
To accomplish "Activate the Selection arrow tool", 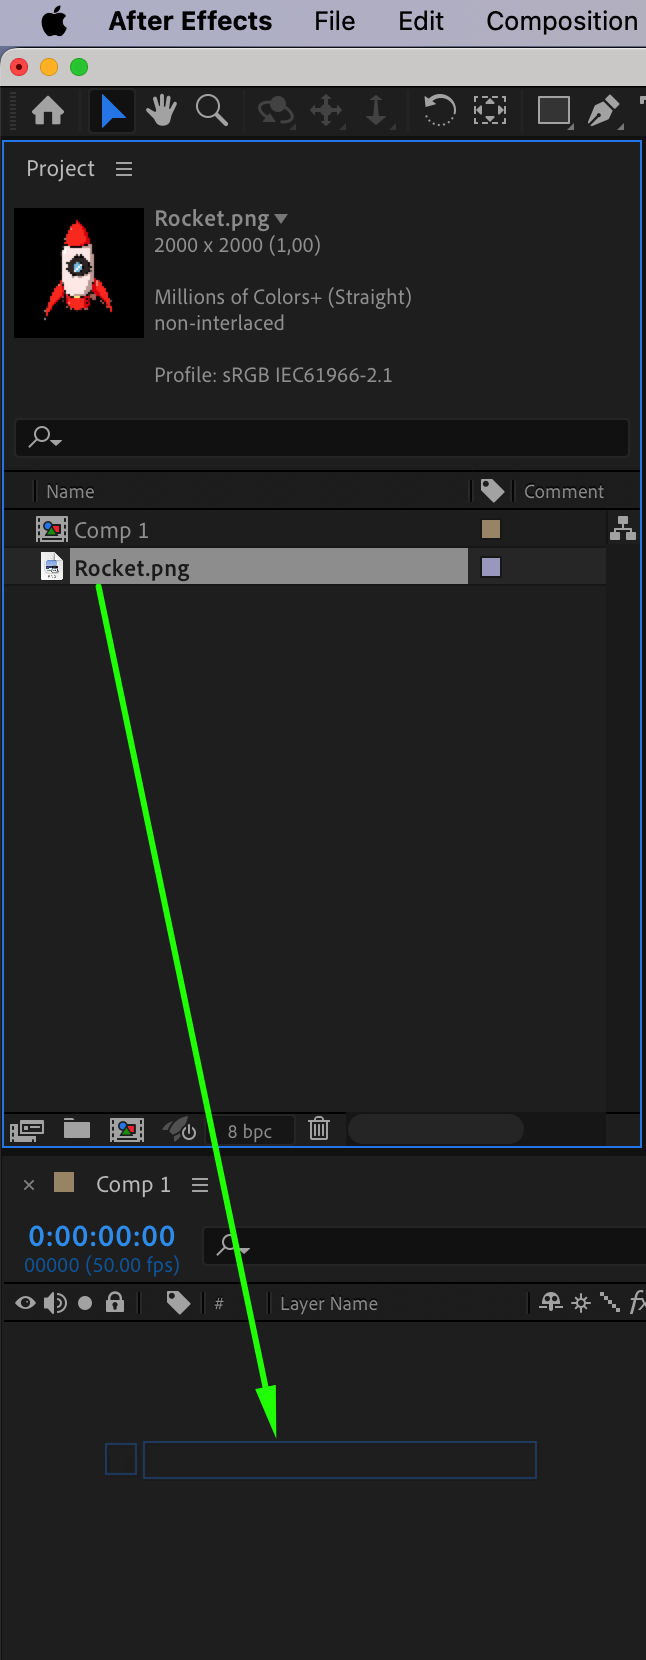I will [x=112, y=110].
